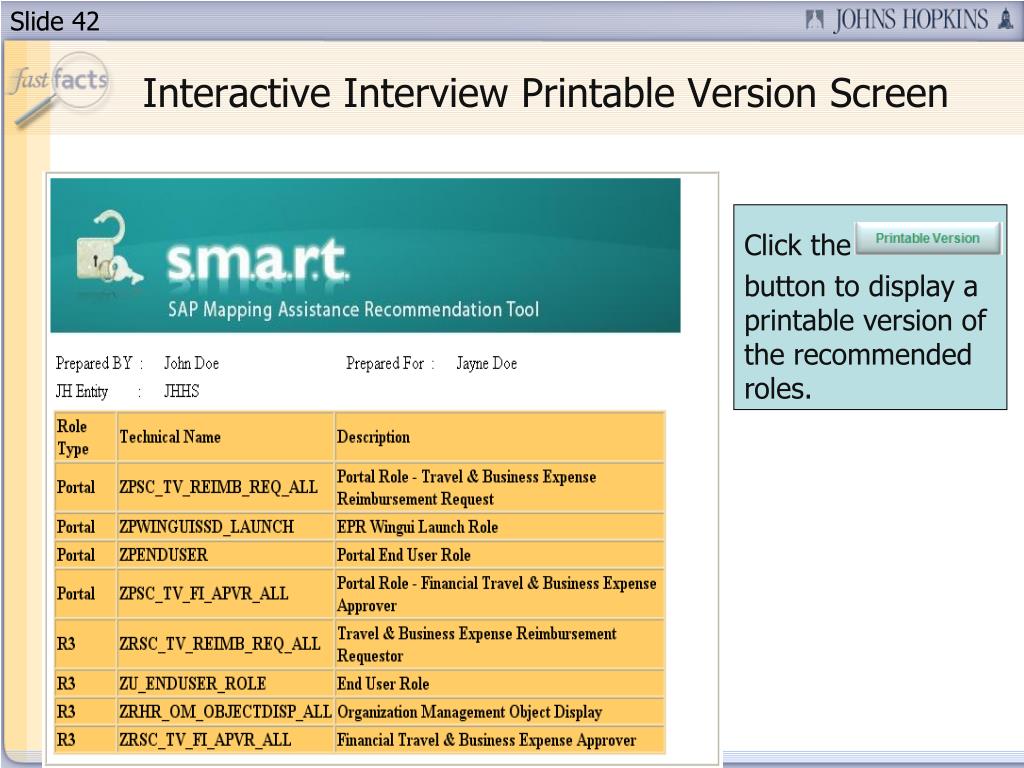The image size is (1024, 768).
Task: Select the 'Prepared For' label
Action: pyautogui.click(x=385, y=363)
